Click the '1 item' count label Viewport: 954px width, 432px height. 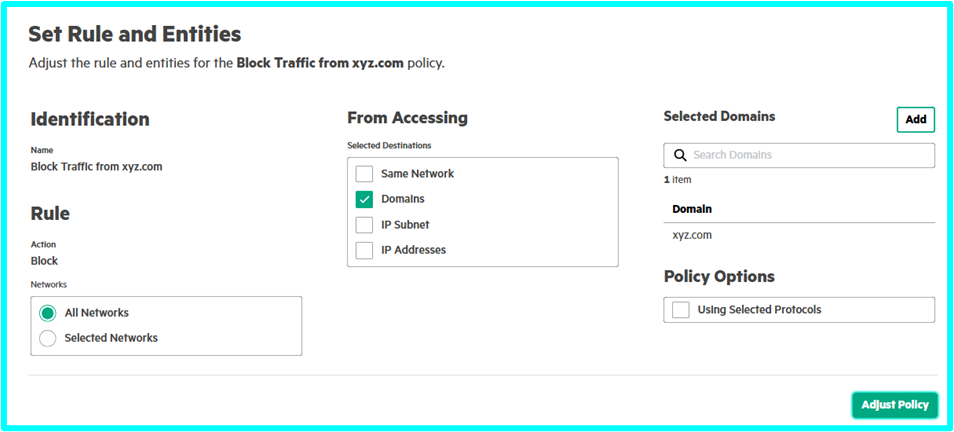coord(677,180)
